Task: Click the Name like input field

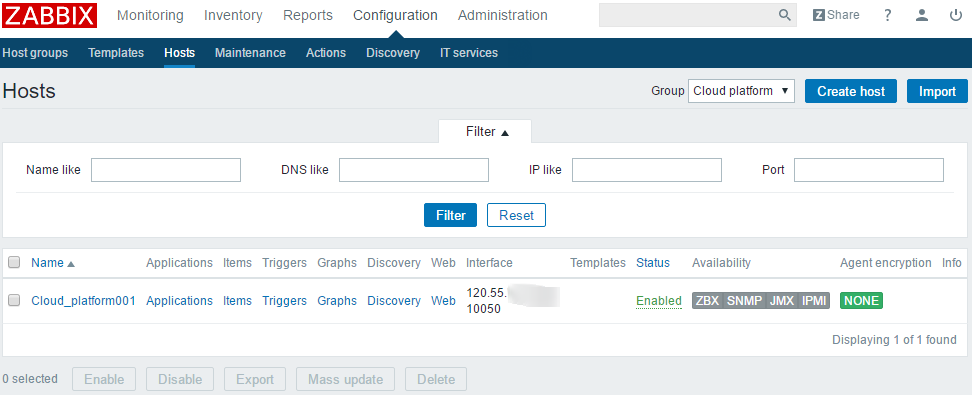Action: [x=166, y=170]
